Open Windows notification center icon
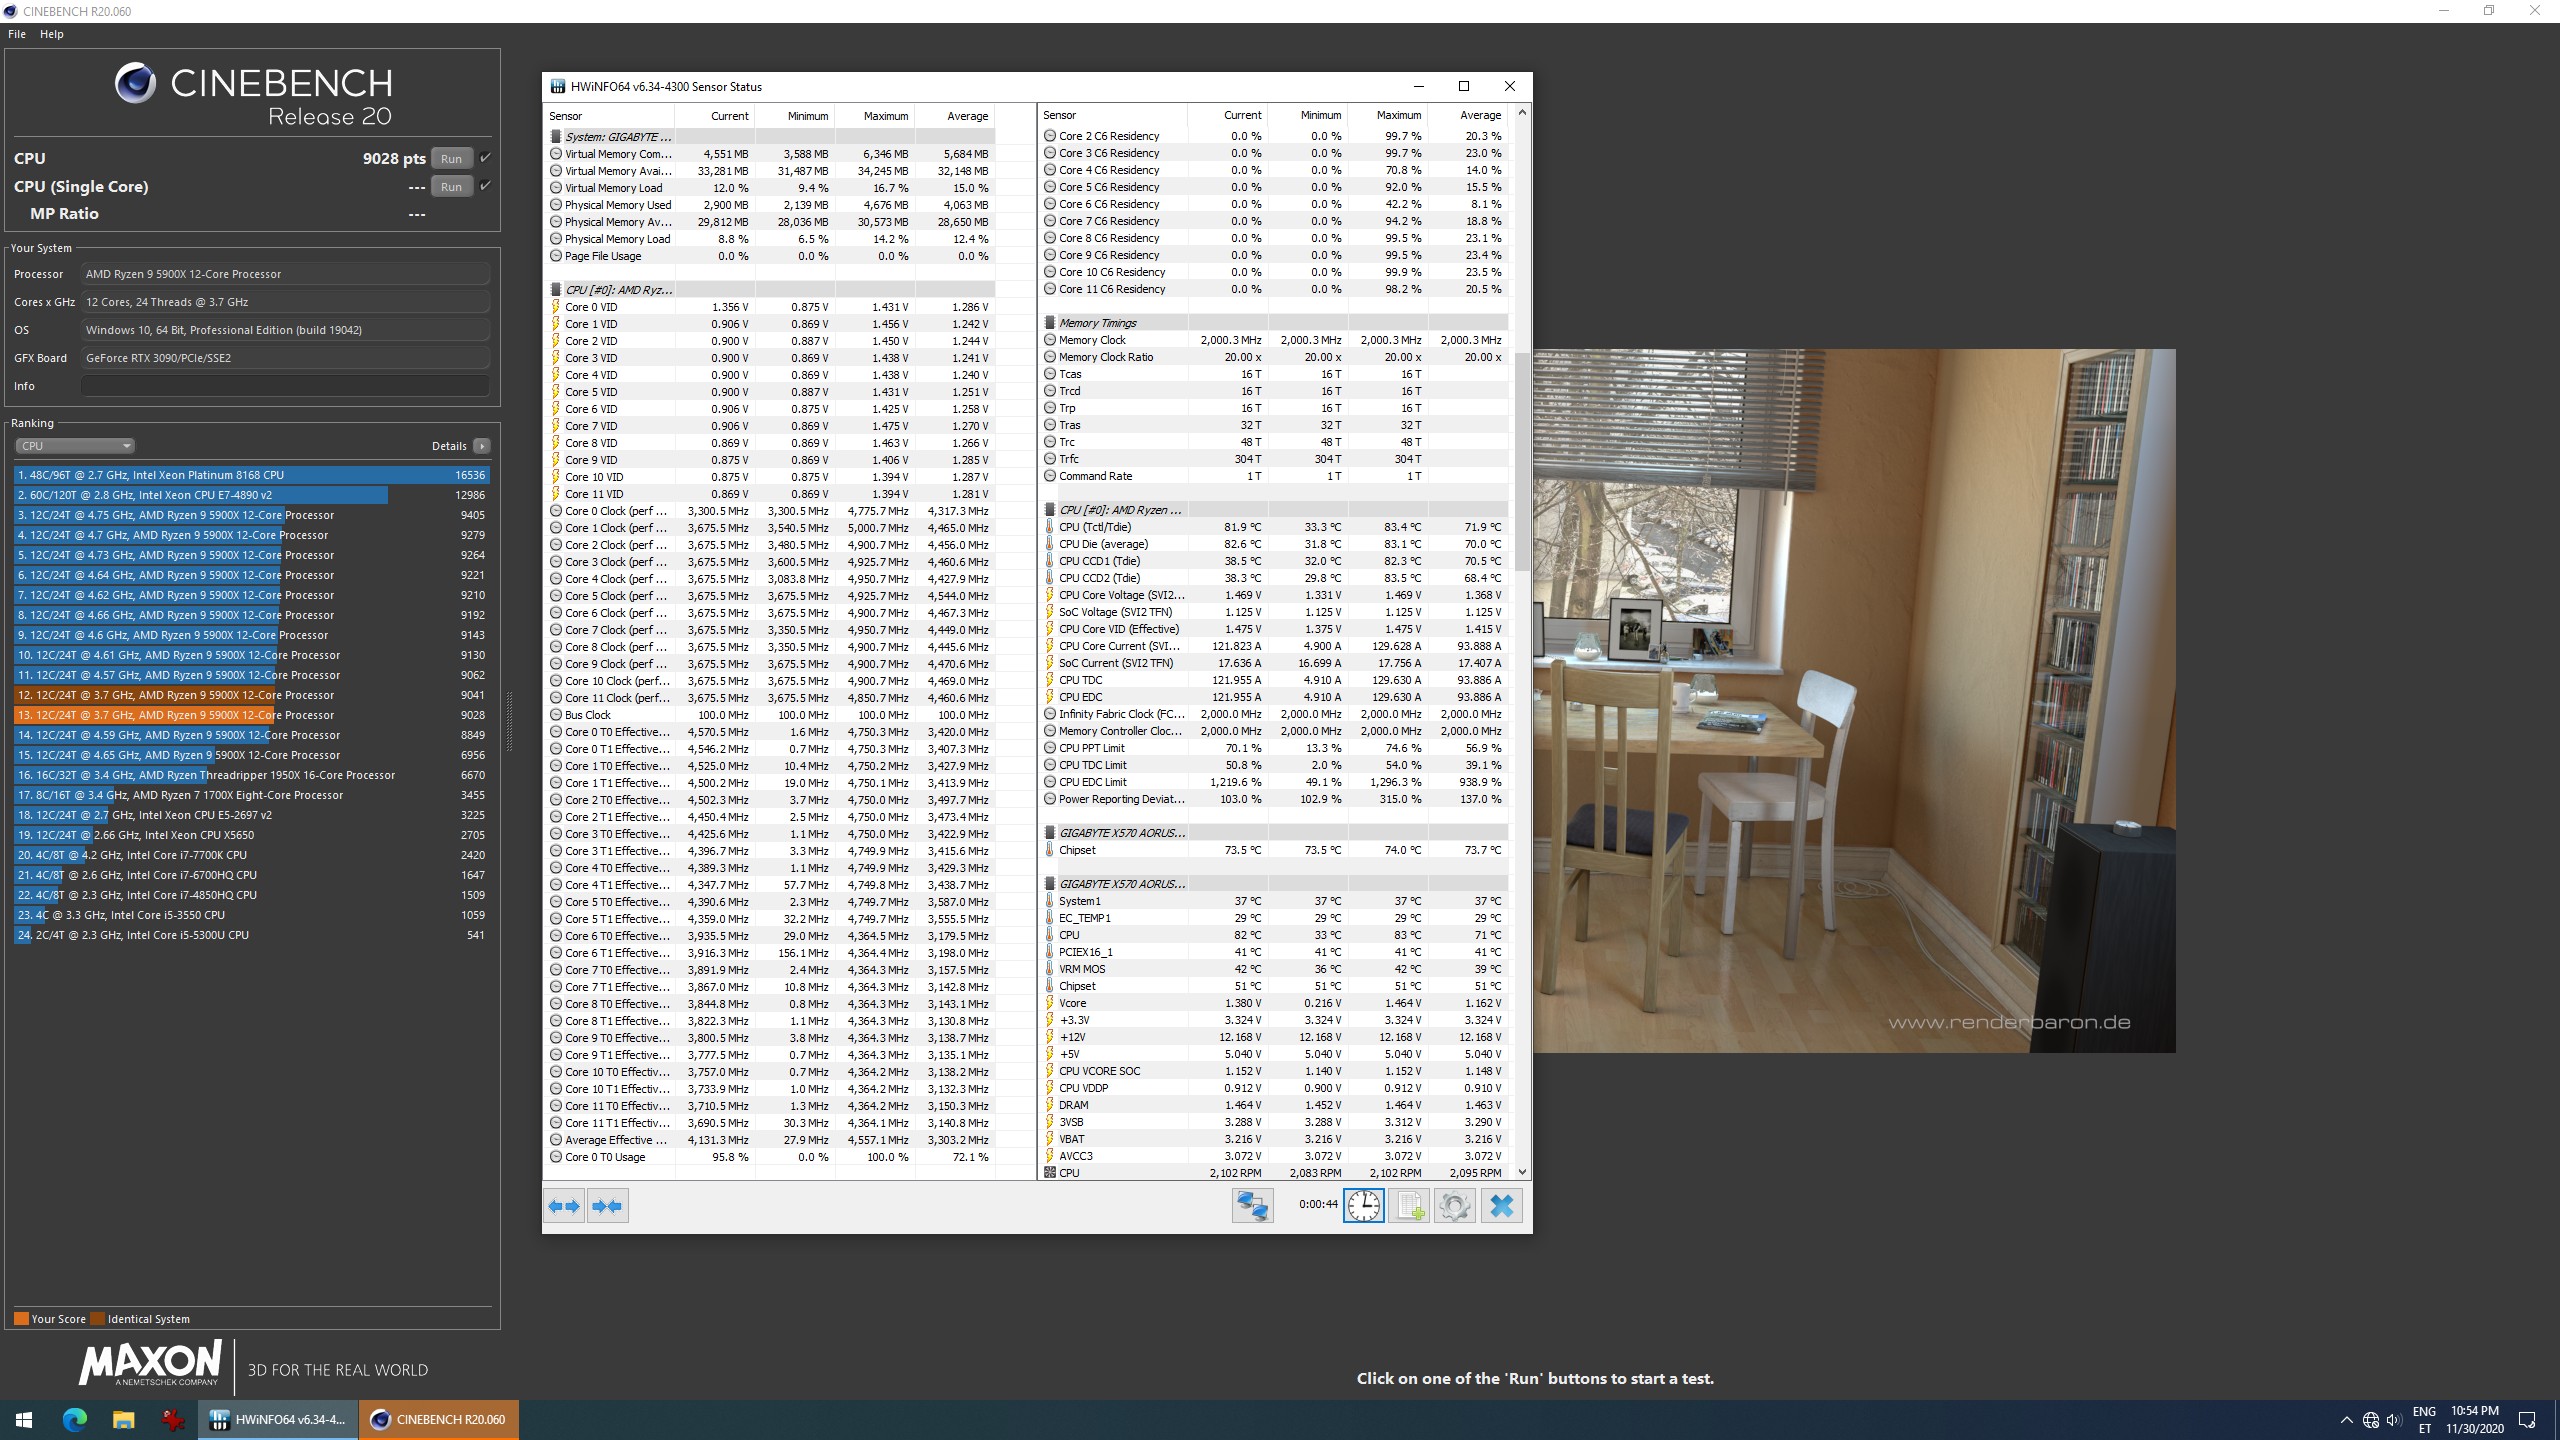This screenshot has height=1440, width=2560. click(2527, 1420)
